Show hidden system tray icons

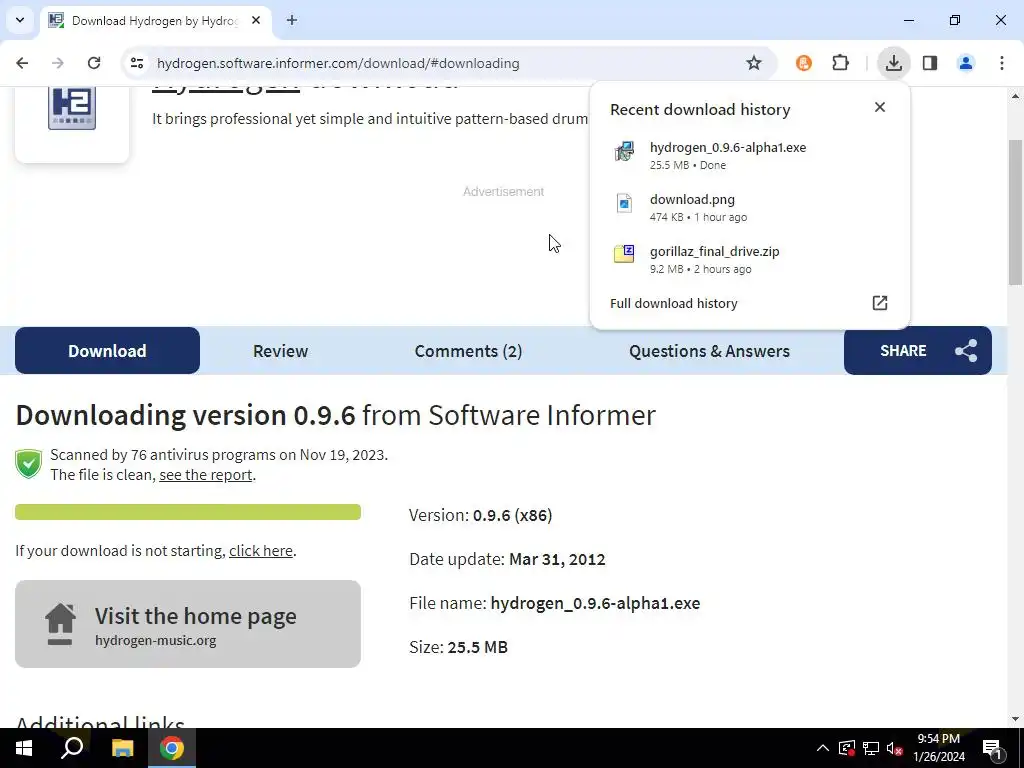(823, 748)
